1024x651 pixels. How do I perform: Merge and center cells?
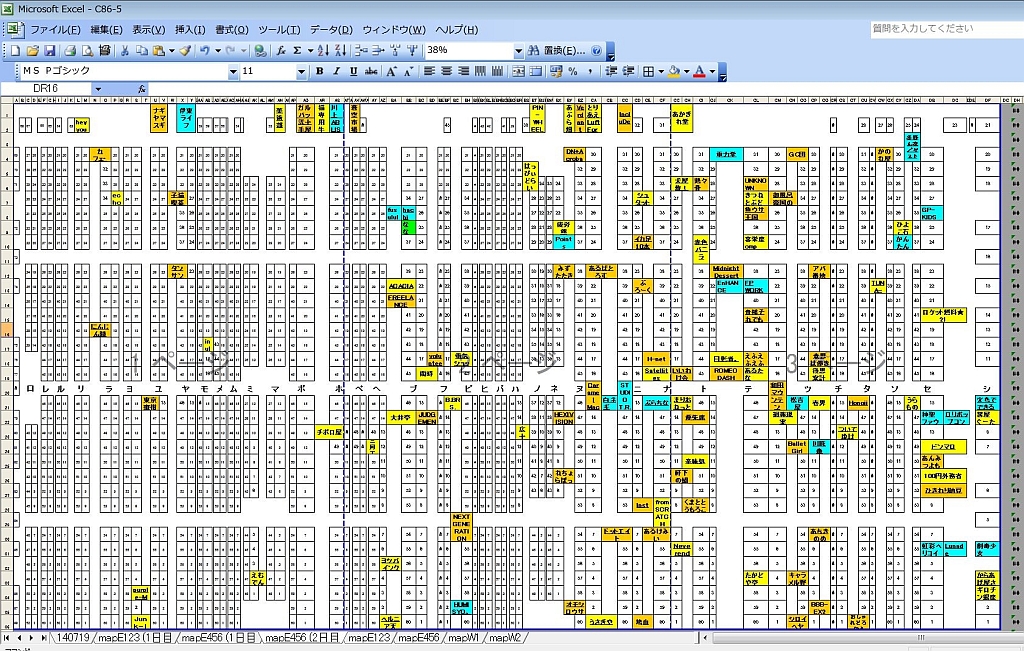point(518,71)
